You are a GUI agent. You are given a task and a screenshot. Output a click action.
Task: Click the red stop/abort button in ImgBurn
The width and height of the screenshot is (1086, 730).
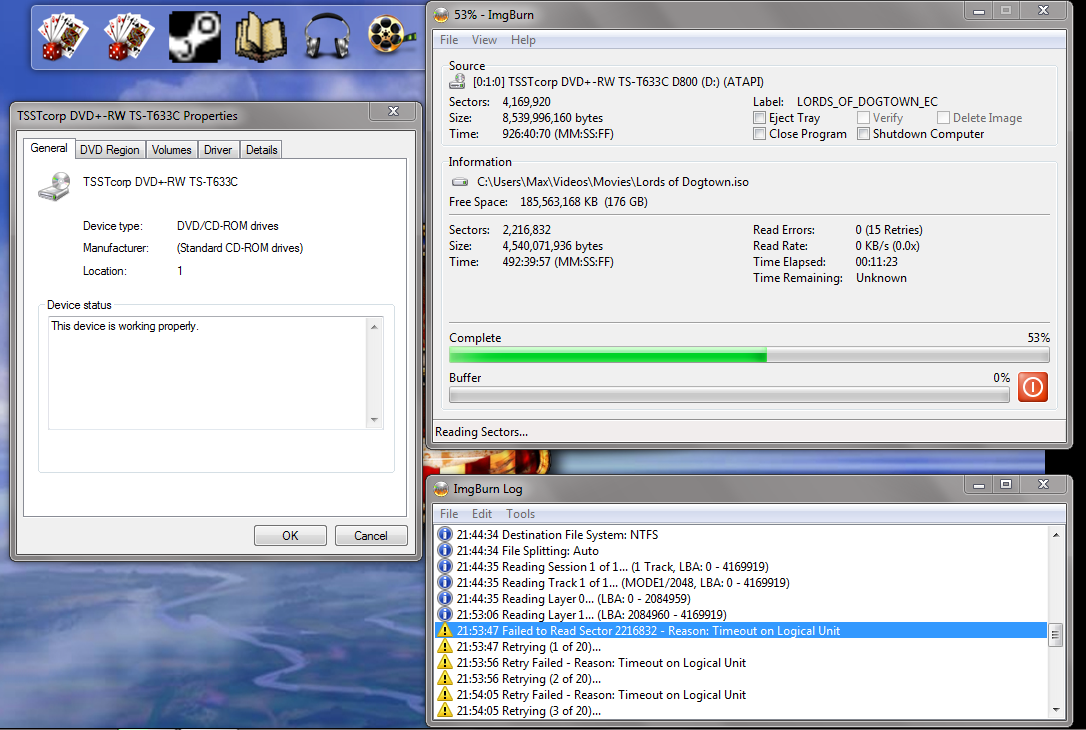point(1032,387)
